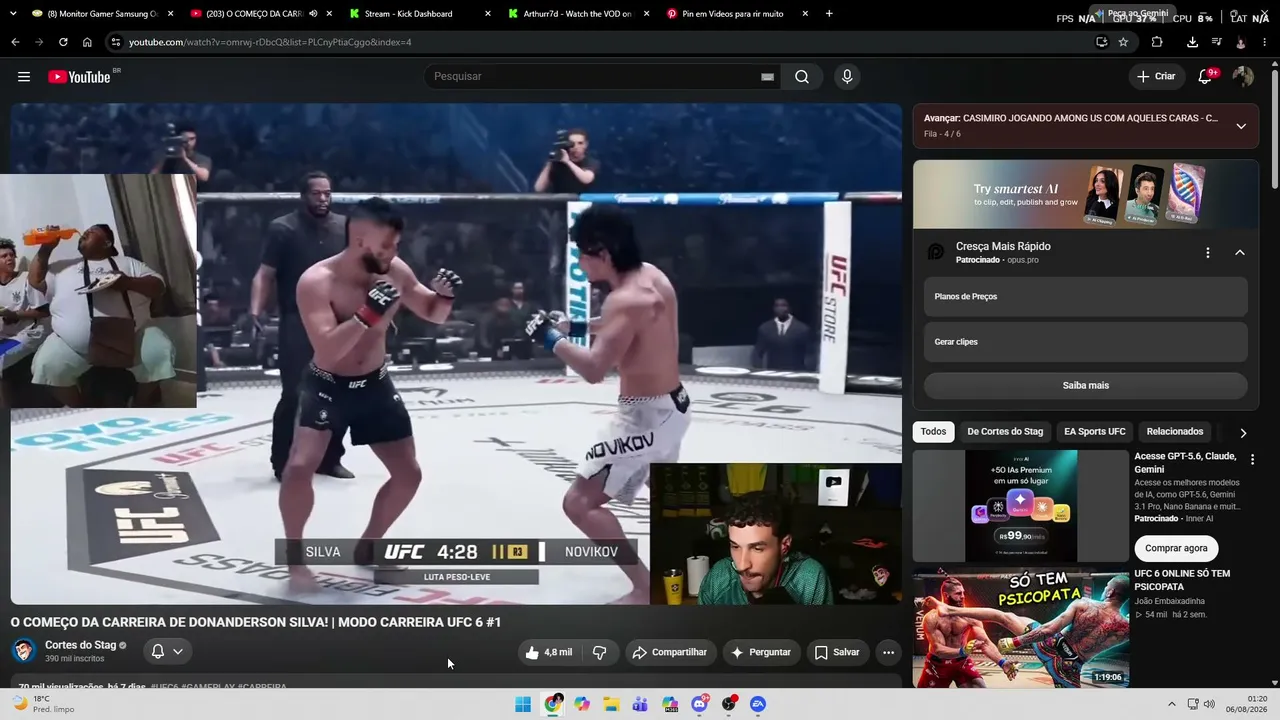Open more actions under the video
Screen dimensions: 1280x720
[x=888, y=652]
